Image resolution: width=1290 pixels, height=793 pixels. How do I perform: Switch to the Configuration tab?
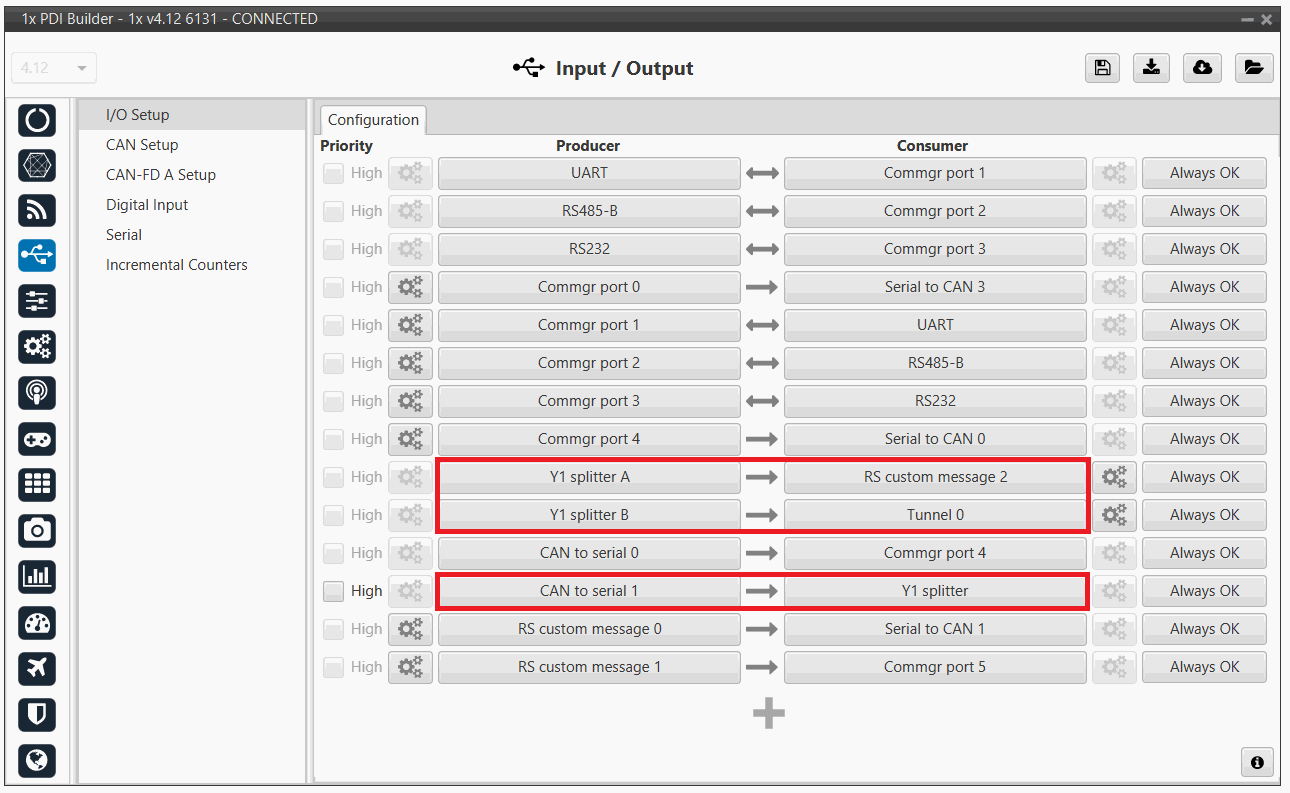(x=373, y=120)
